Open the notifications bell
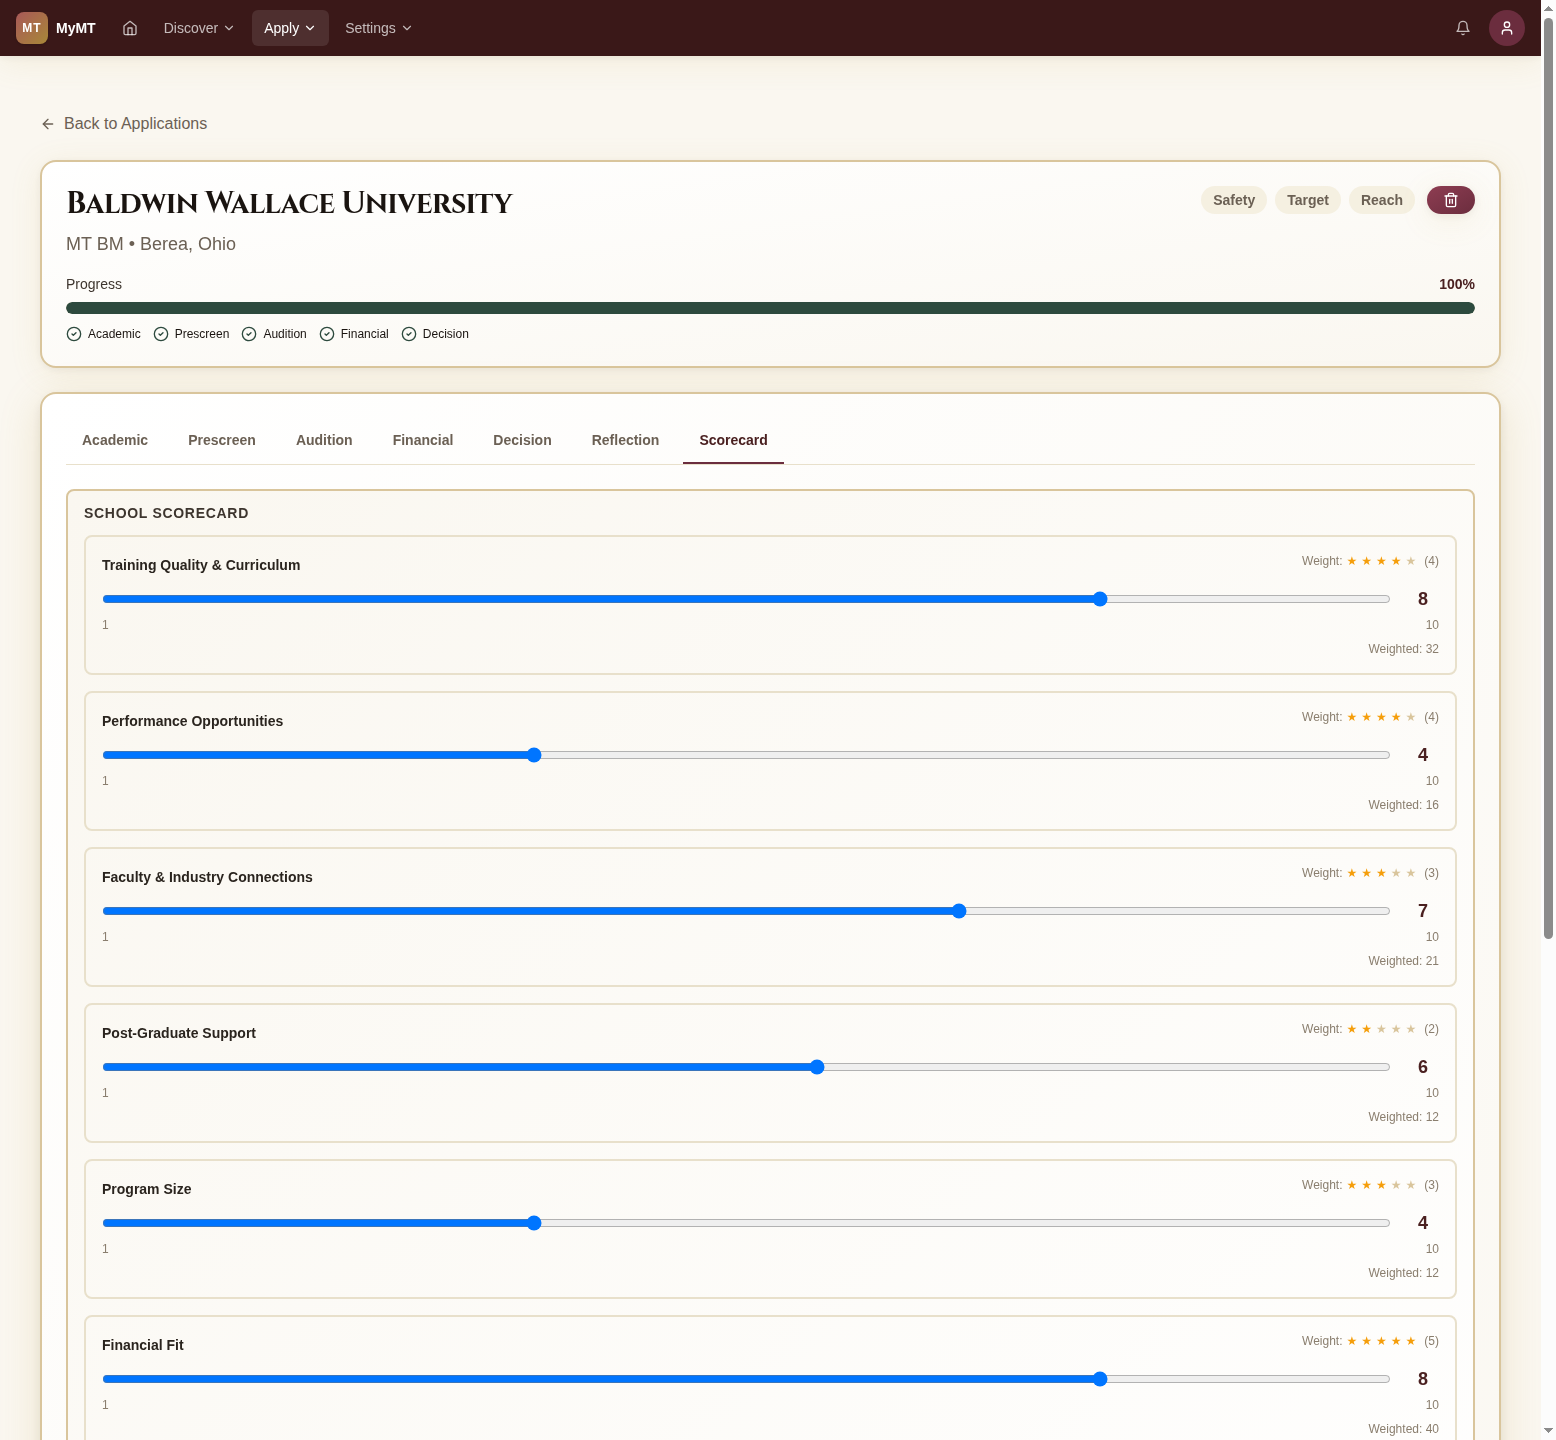Screen dimensions: 1556x1440 [x=1462, y=28]
